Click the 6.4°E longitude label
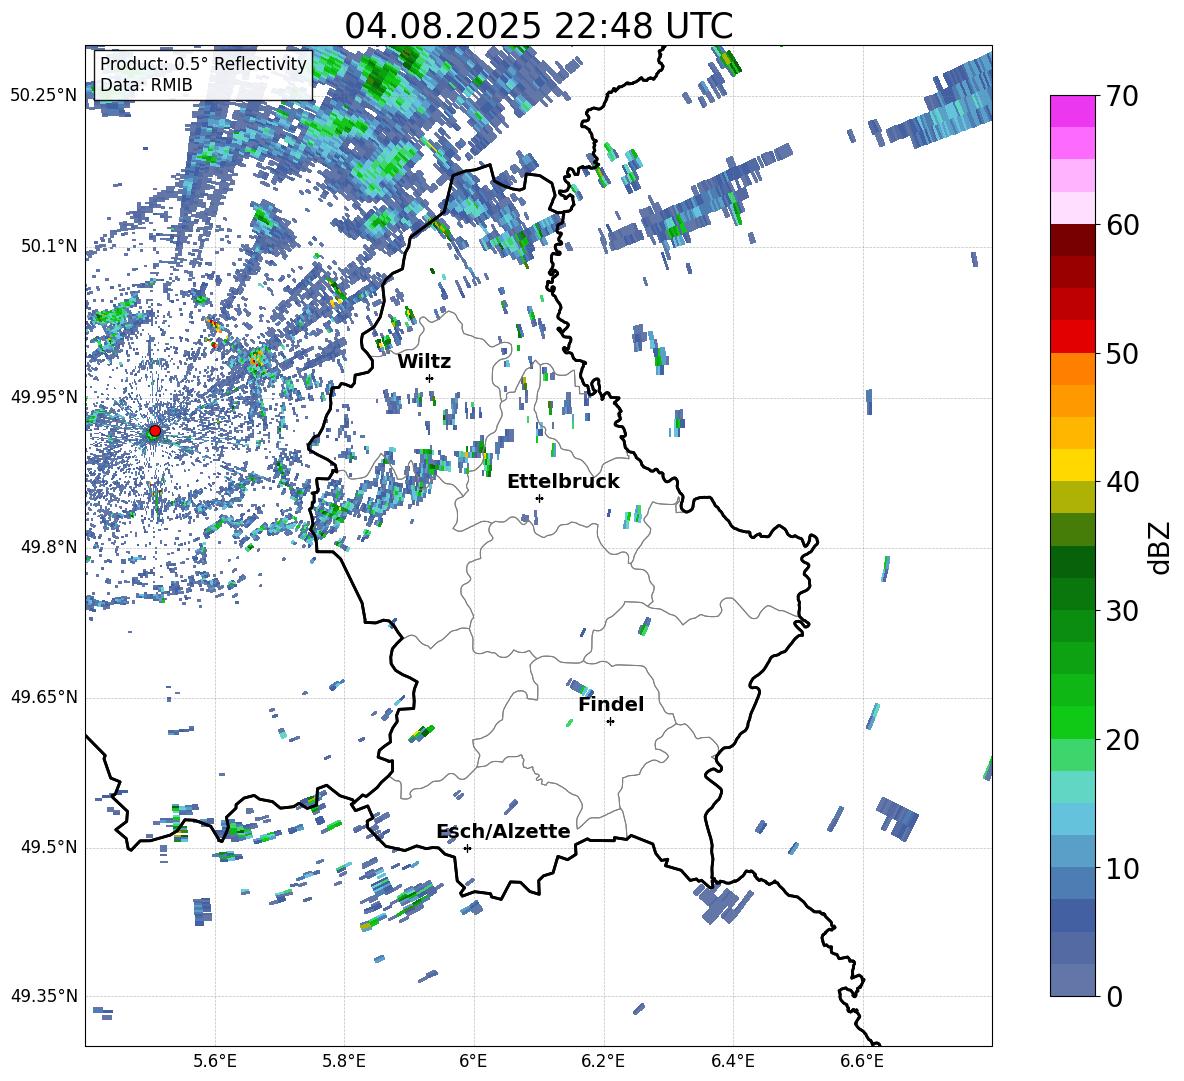The image size is (1184, 1081). [732, 1061]
